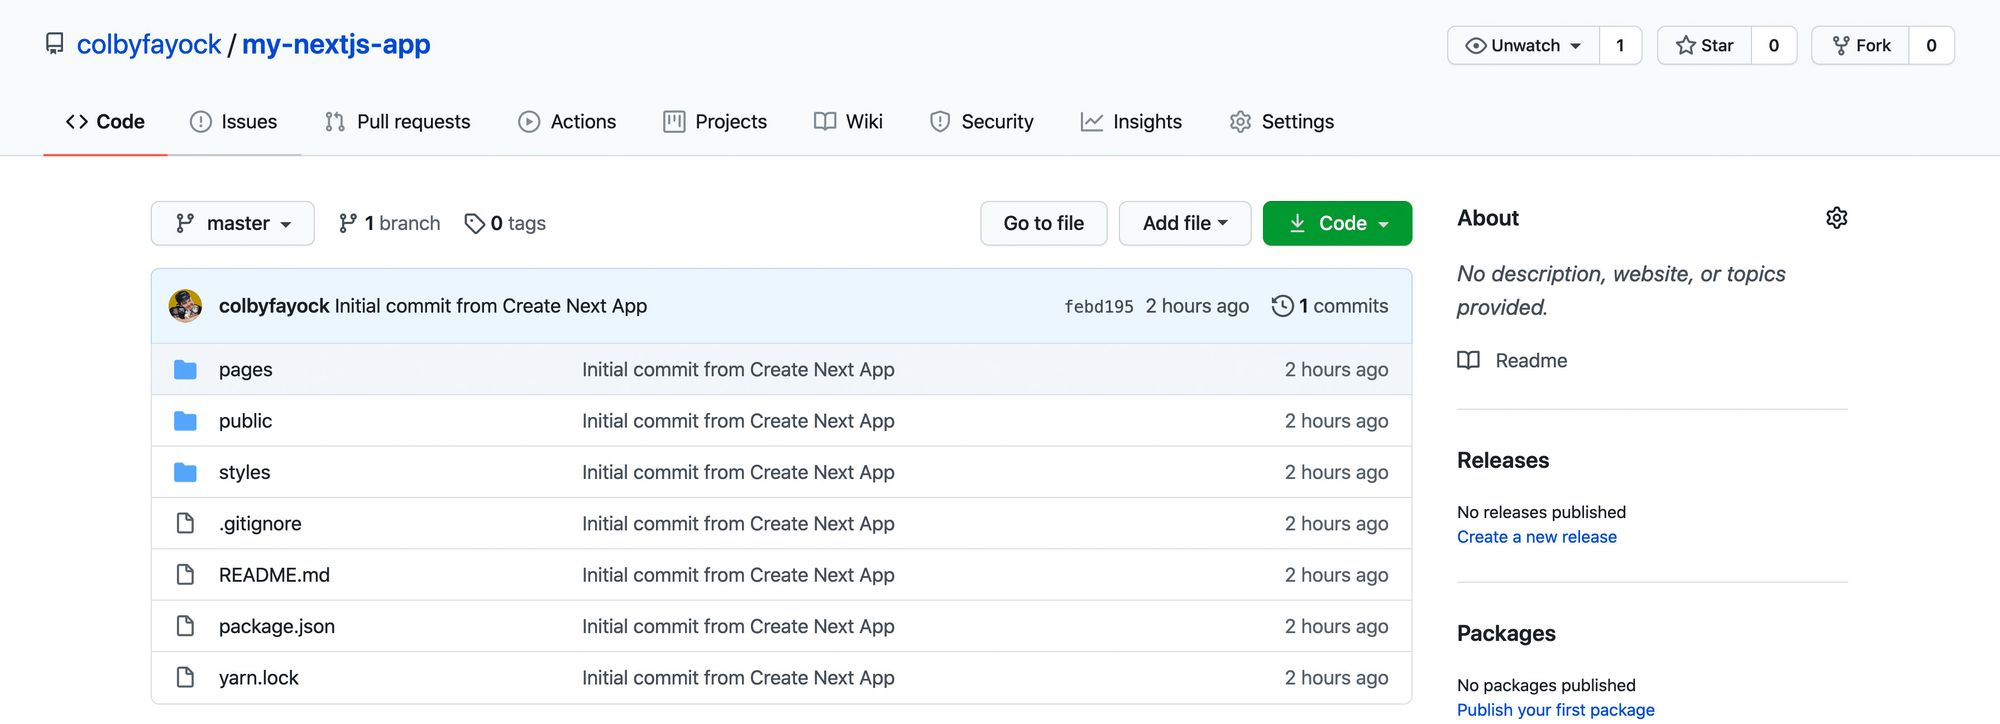The image size is (2000, 724).
Task: Click the febd195 commit hash
Action: 1098,306
